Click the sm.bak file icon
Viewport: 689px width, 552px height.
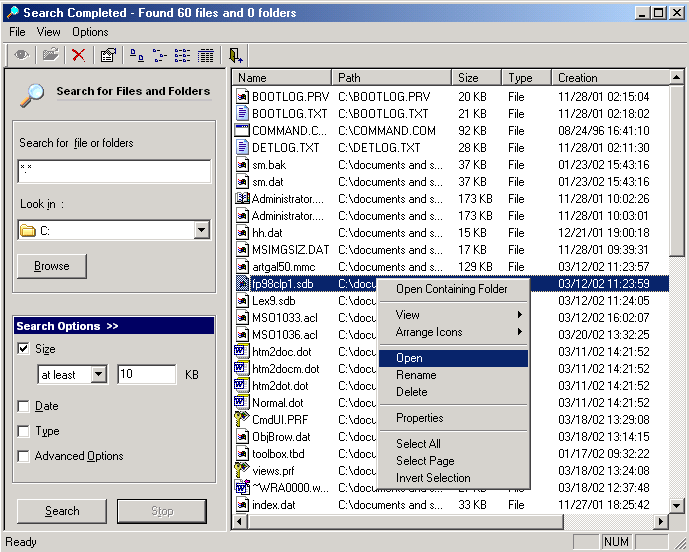[x=242, y=165]
